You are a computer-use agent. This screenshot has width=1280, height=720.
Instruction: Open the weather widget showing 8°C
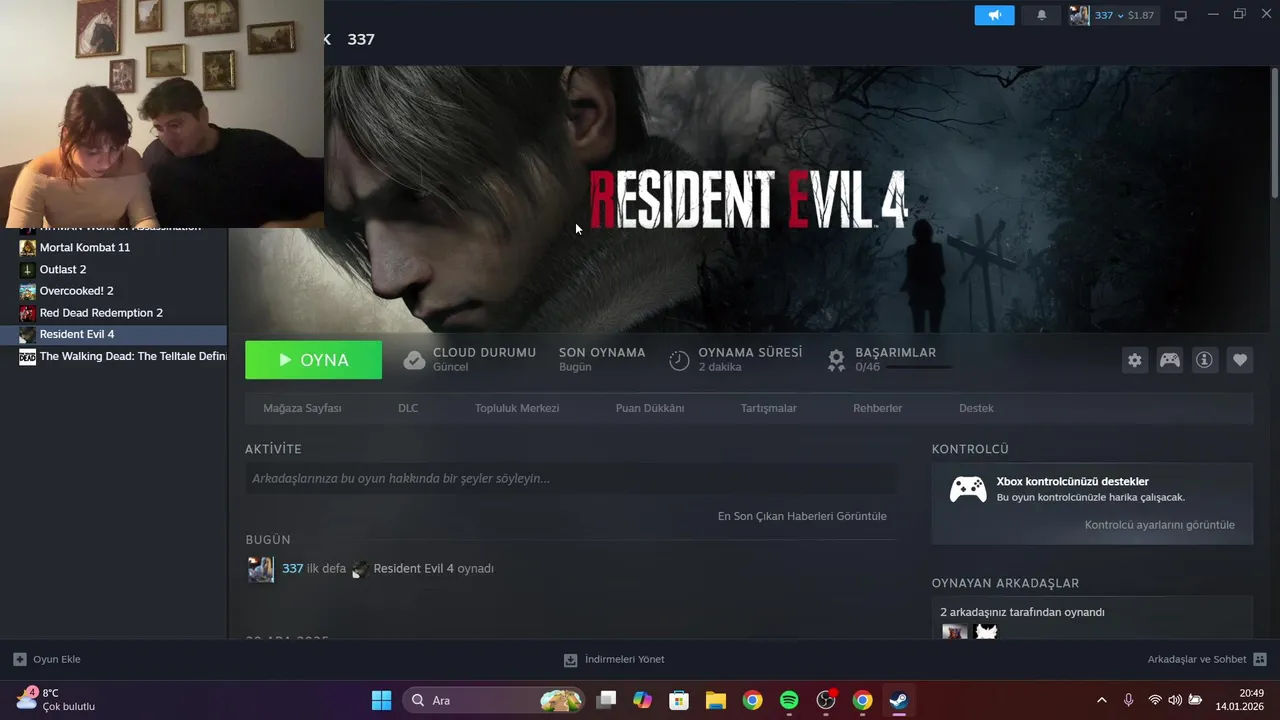point(55,699)
